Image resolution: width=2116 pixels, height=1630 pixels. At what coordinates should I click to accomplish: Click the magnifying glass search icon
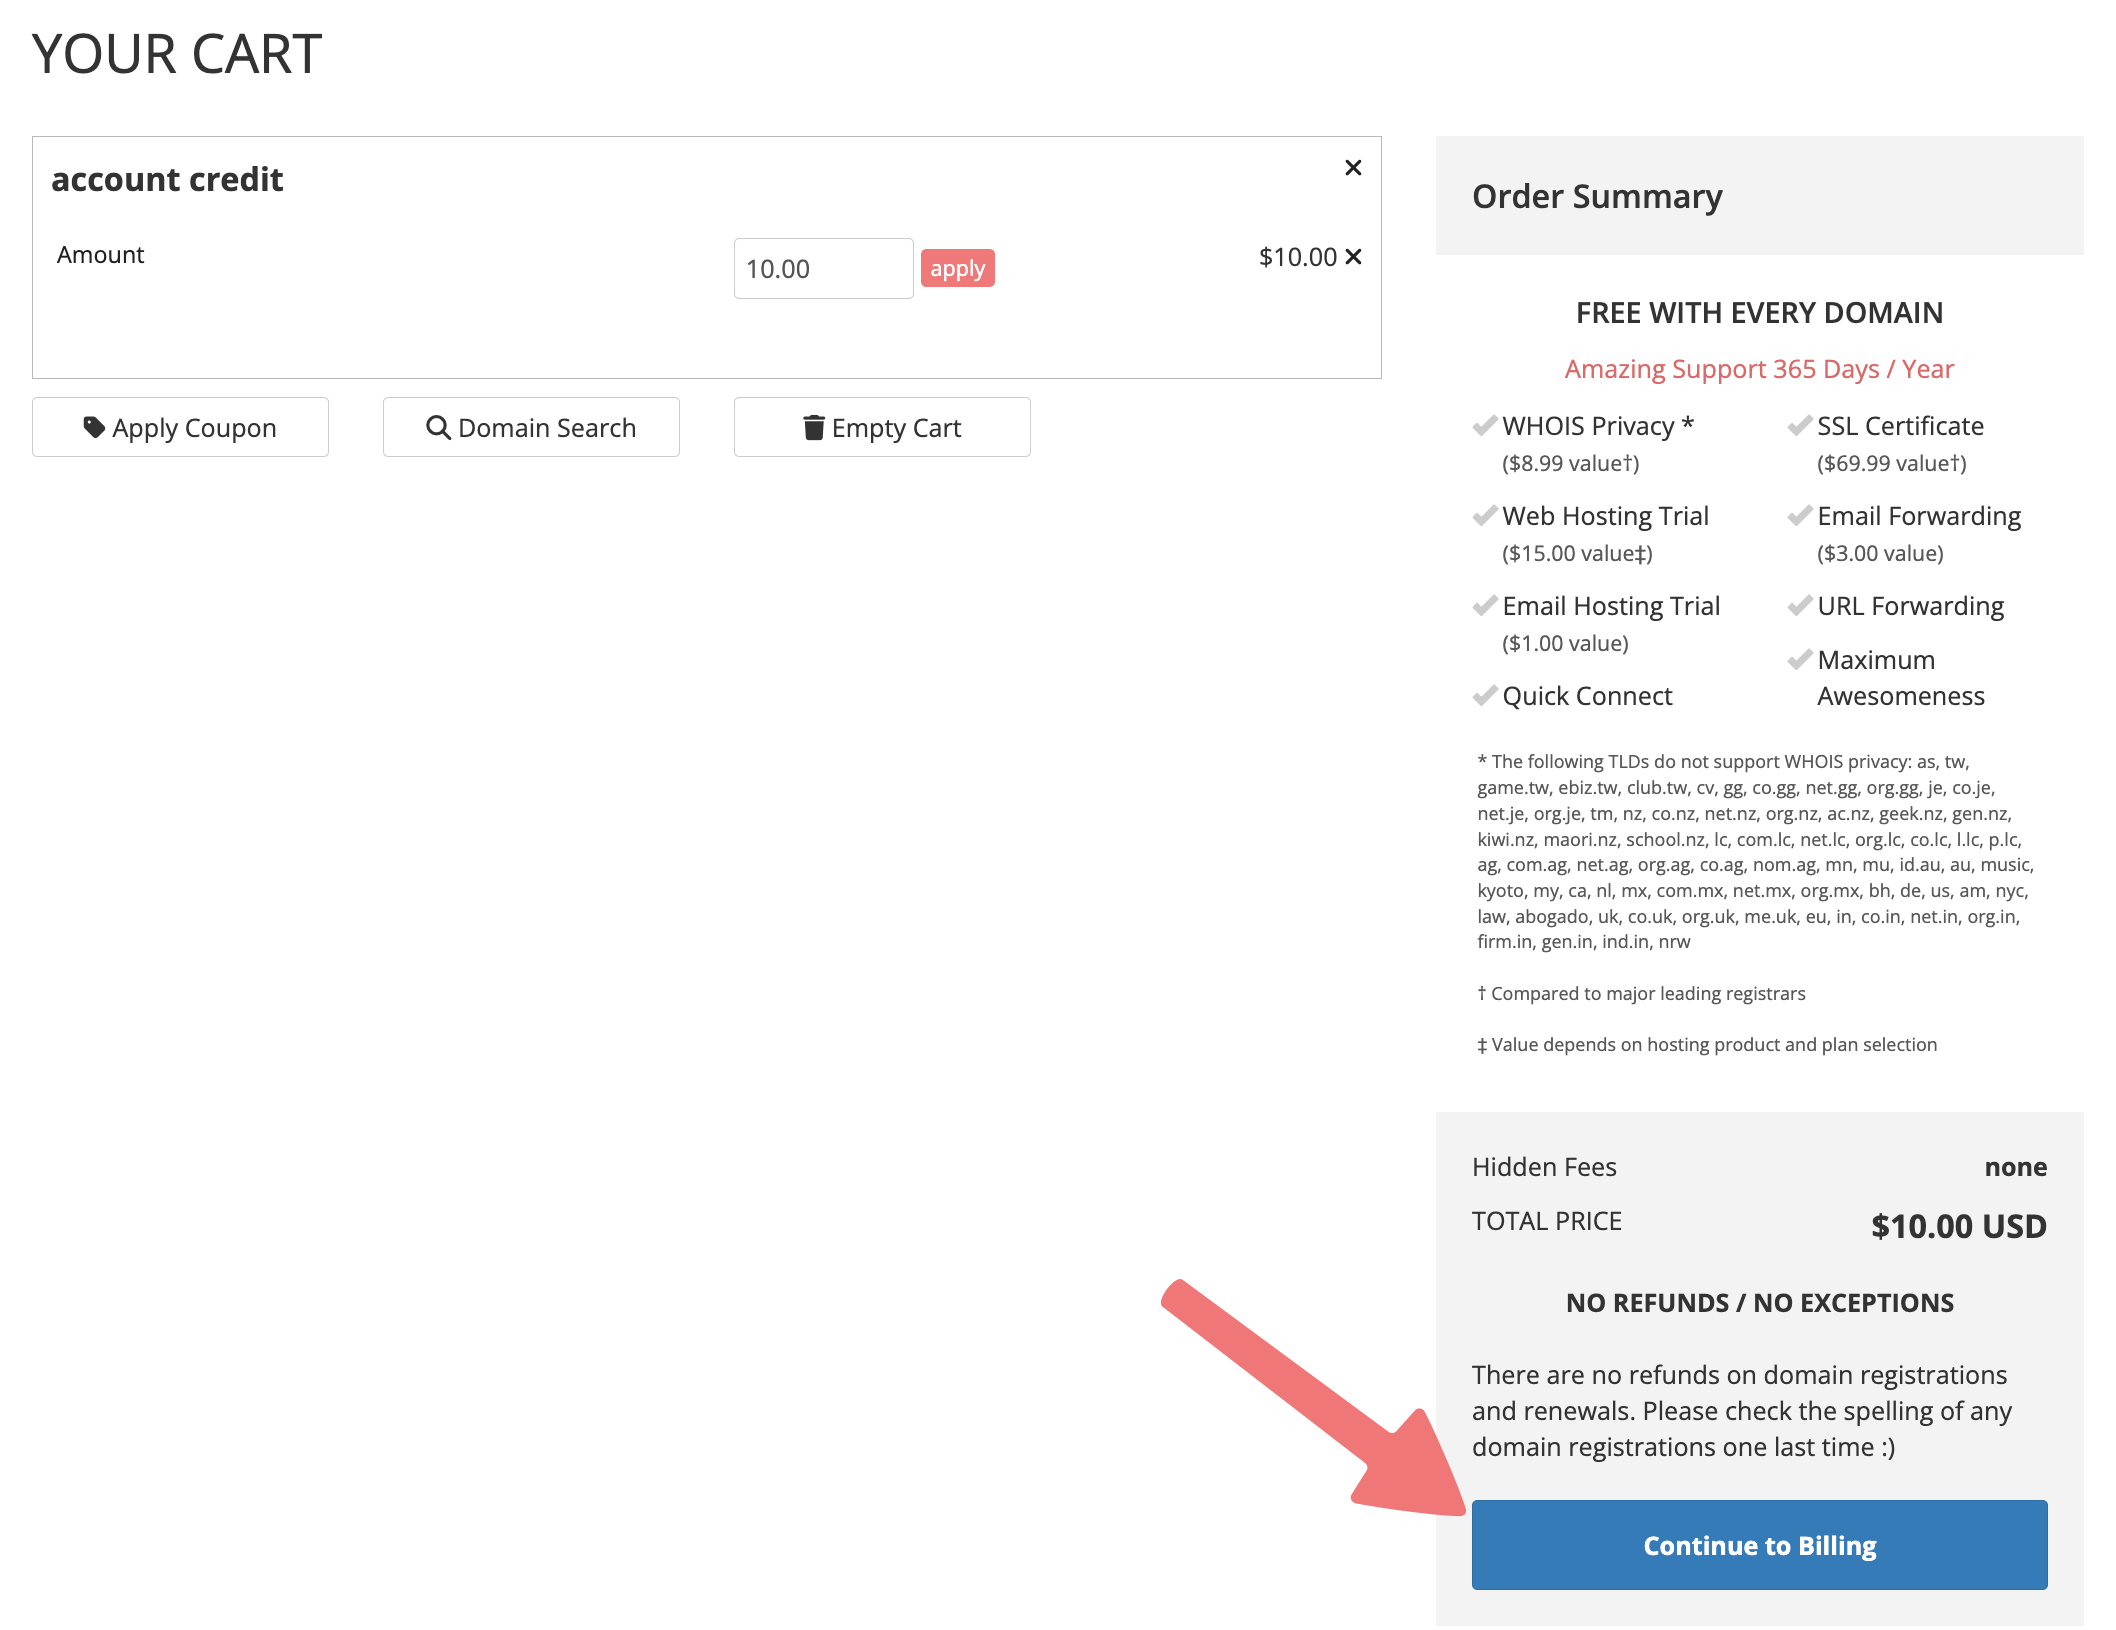(x=438, y=427)
